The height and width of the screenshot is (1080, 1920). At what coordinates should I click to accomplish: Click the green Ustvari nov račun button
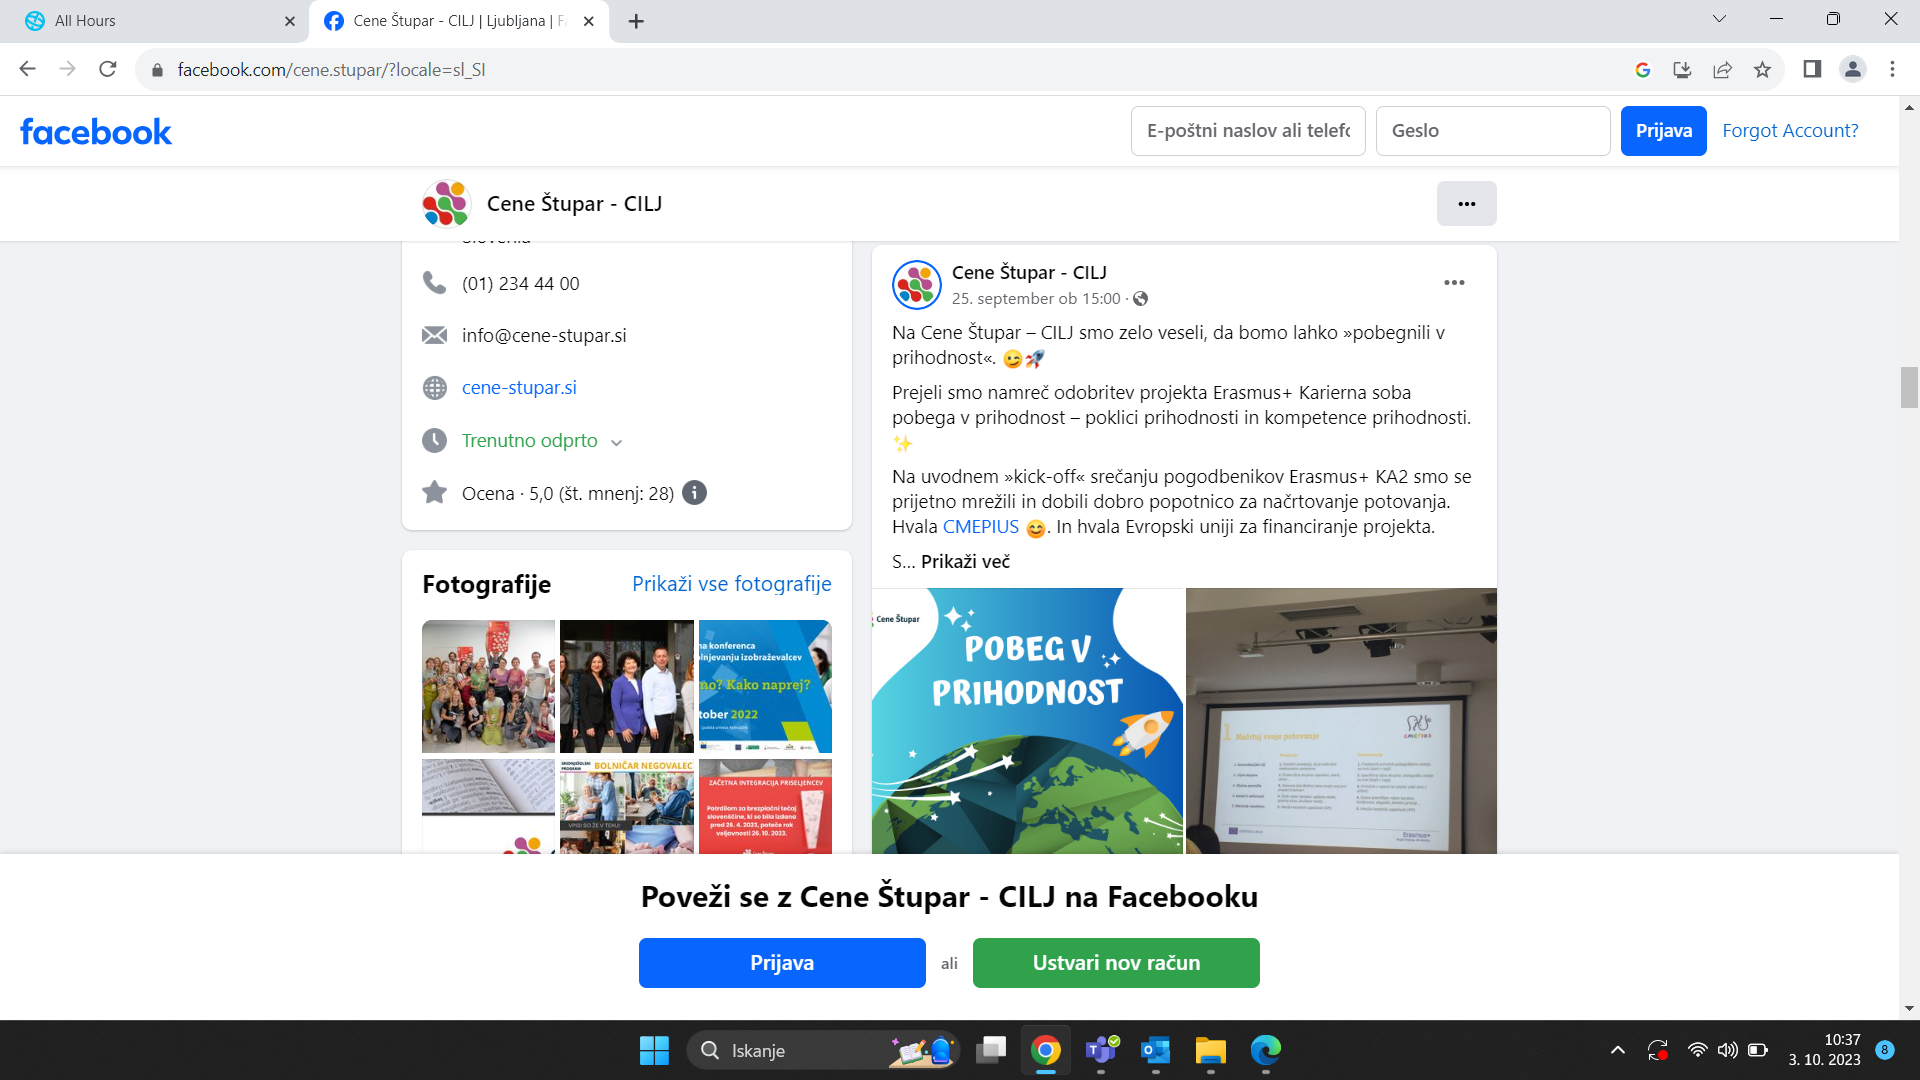click(1116, 963)
